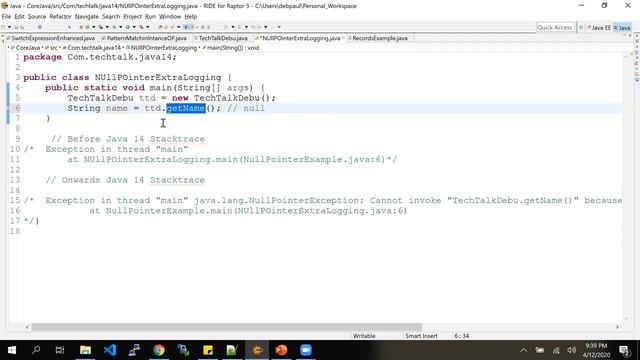Collapse the main method fold at line 4
Image resolution: width=640 pixels, height=360 pixels.
click(x=21, y=88)
